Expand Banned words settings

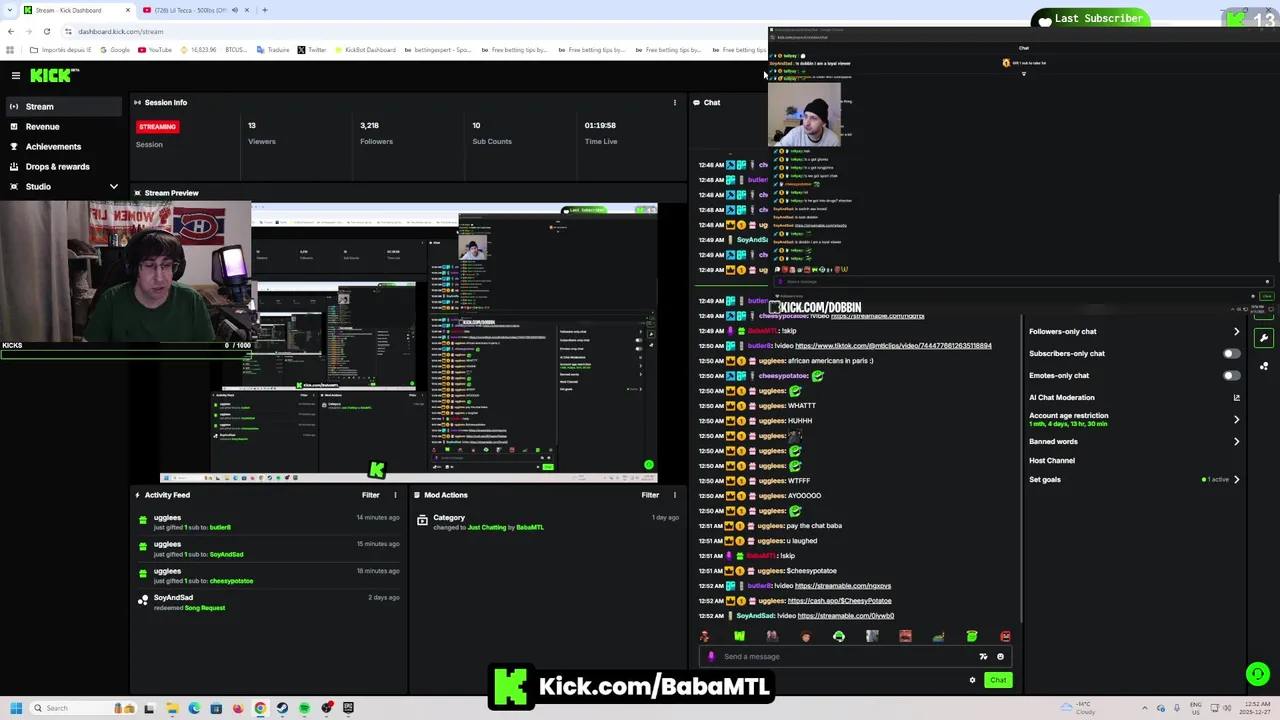[1236, 441]
